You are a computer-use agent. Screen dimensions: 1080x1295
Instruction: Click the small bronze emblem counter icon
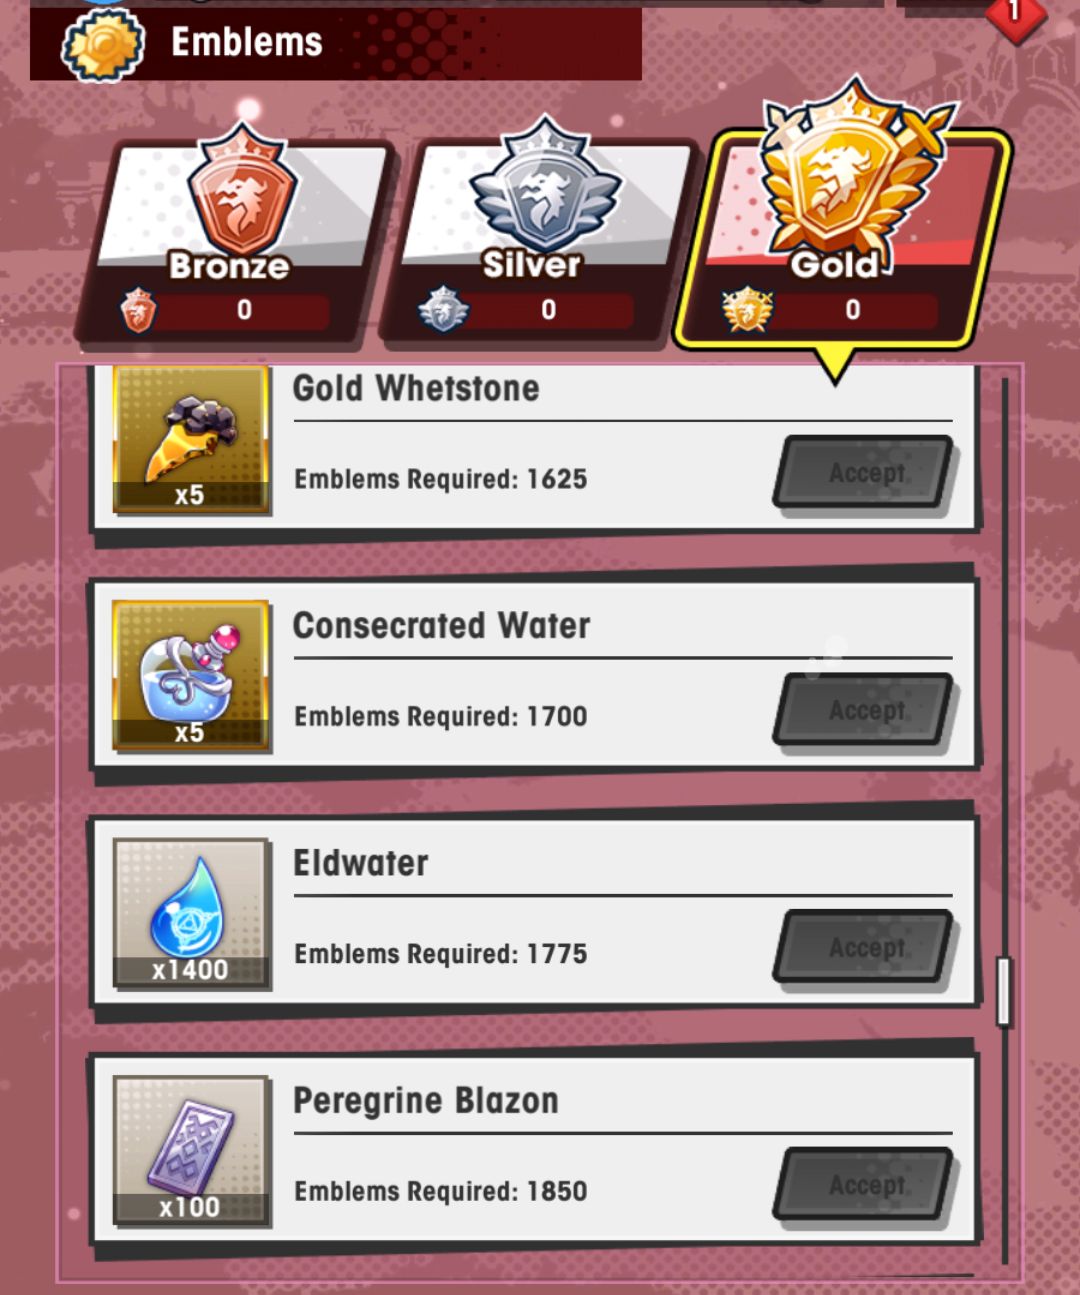coord(138,310)
